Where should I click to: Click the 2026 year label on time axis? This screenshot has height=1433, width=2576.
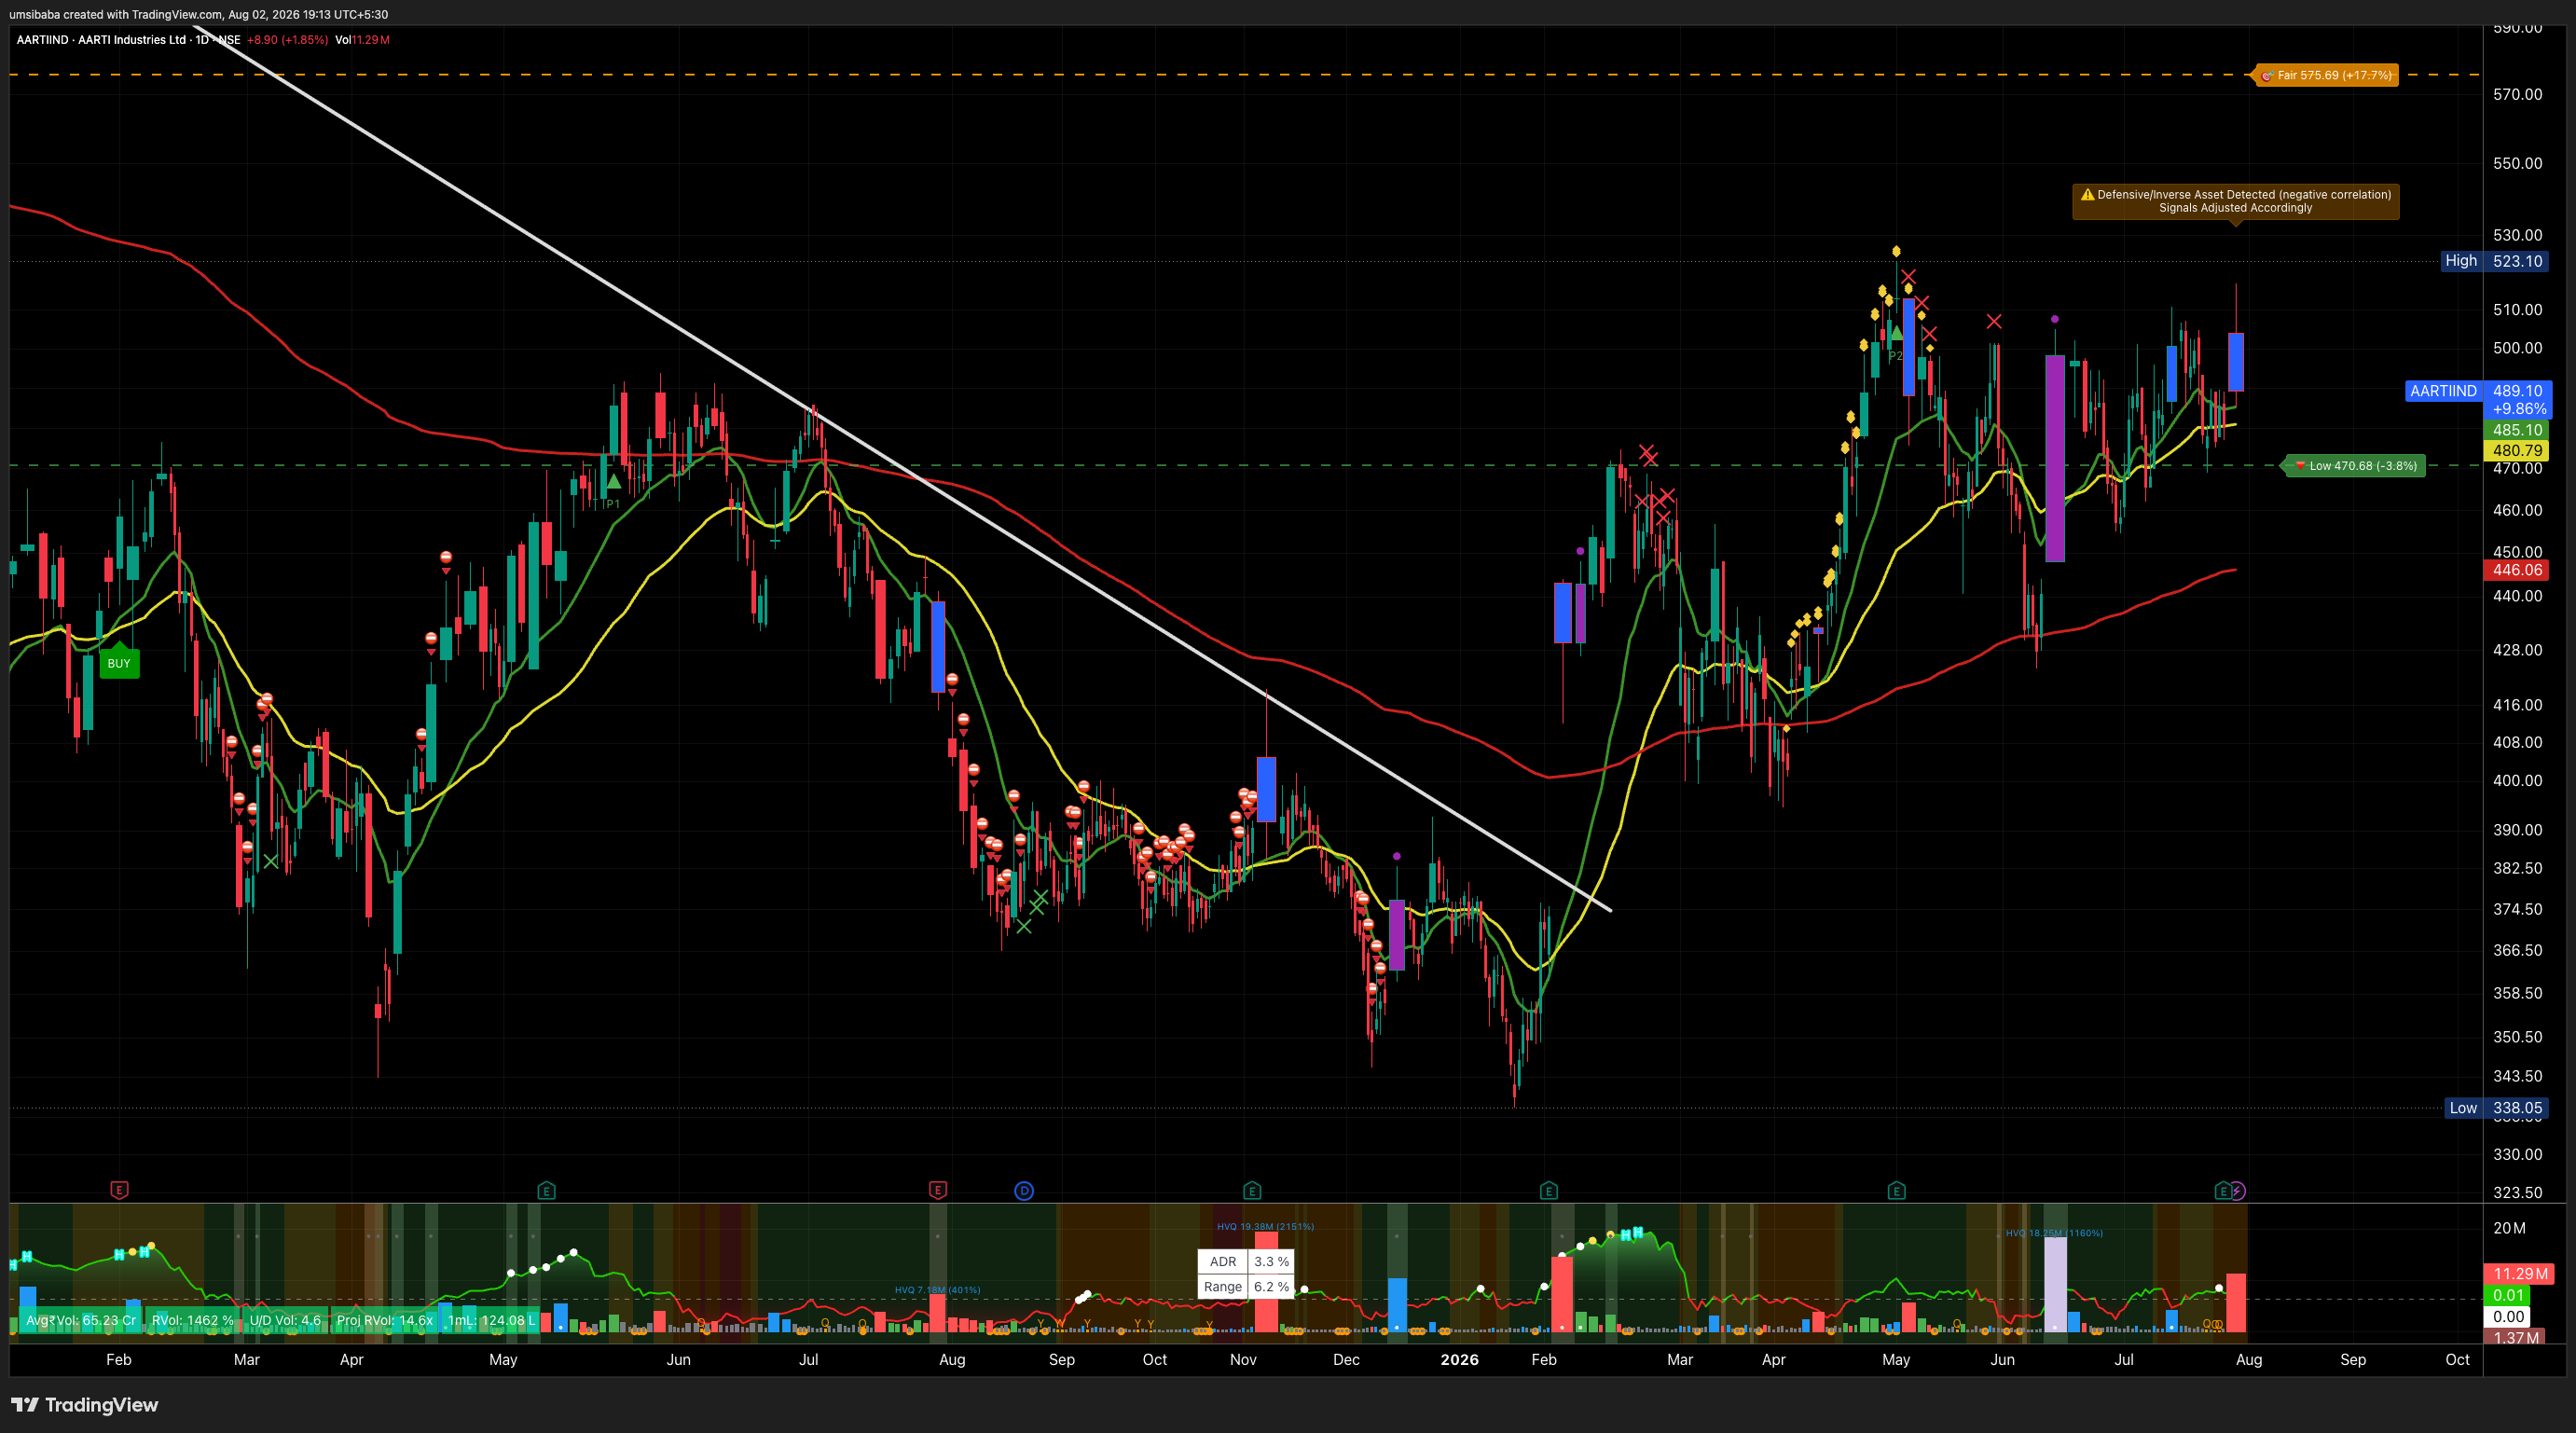1459,1359
